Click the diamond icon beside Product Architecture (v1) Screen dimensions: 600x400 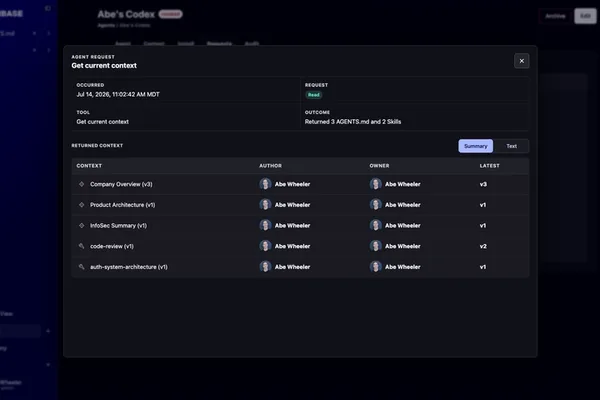(82, 205)
